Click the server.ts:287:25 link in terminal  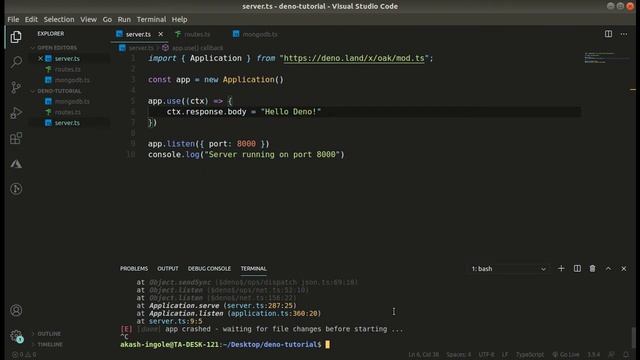click(260, 306)
